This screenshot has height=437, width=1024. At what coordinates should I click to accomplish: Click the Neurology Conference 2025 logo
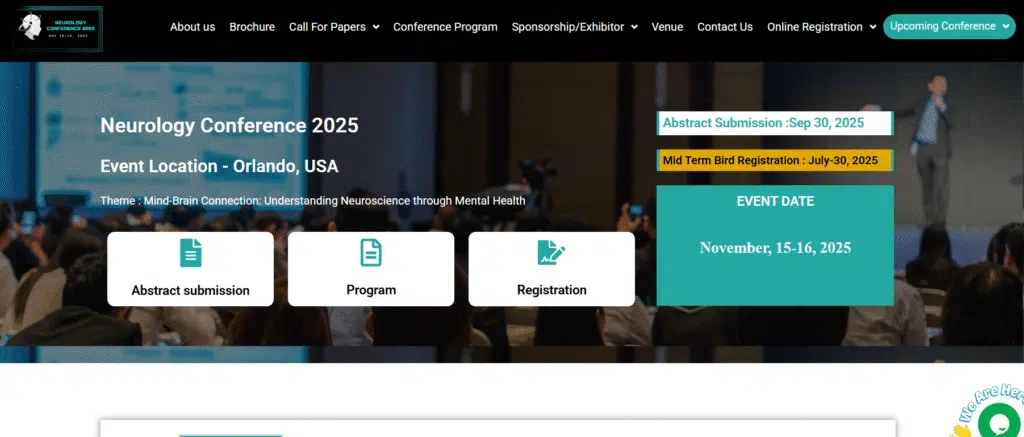(58, 27)
